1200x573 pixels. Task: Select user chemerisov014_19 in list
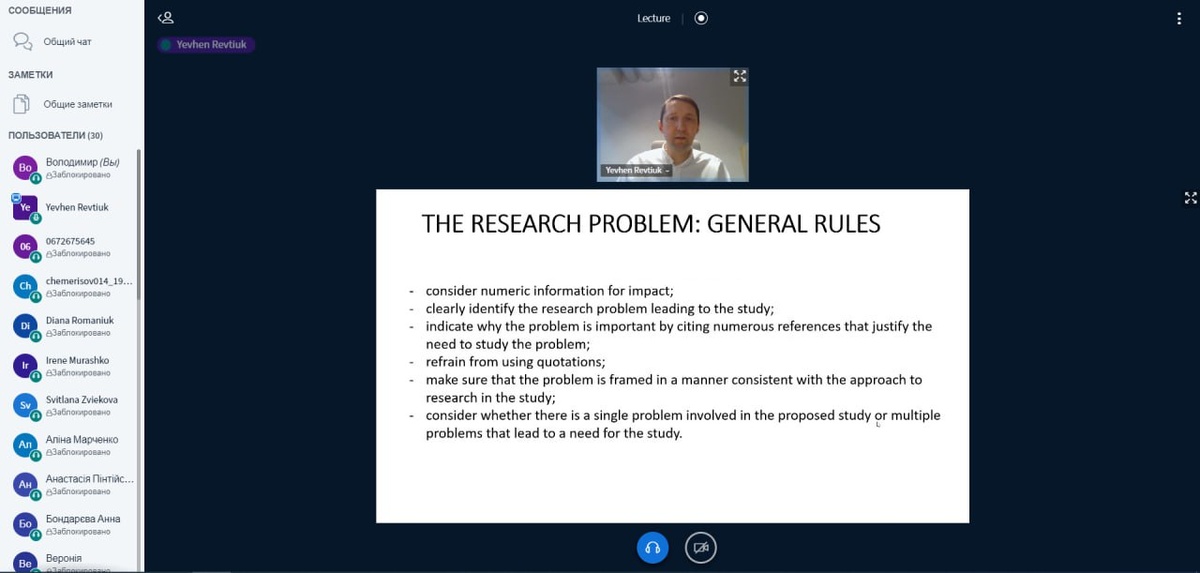pyautogui.click(x=70, y=287)
